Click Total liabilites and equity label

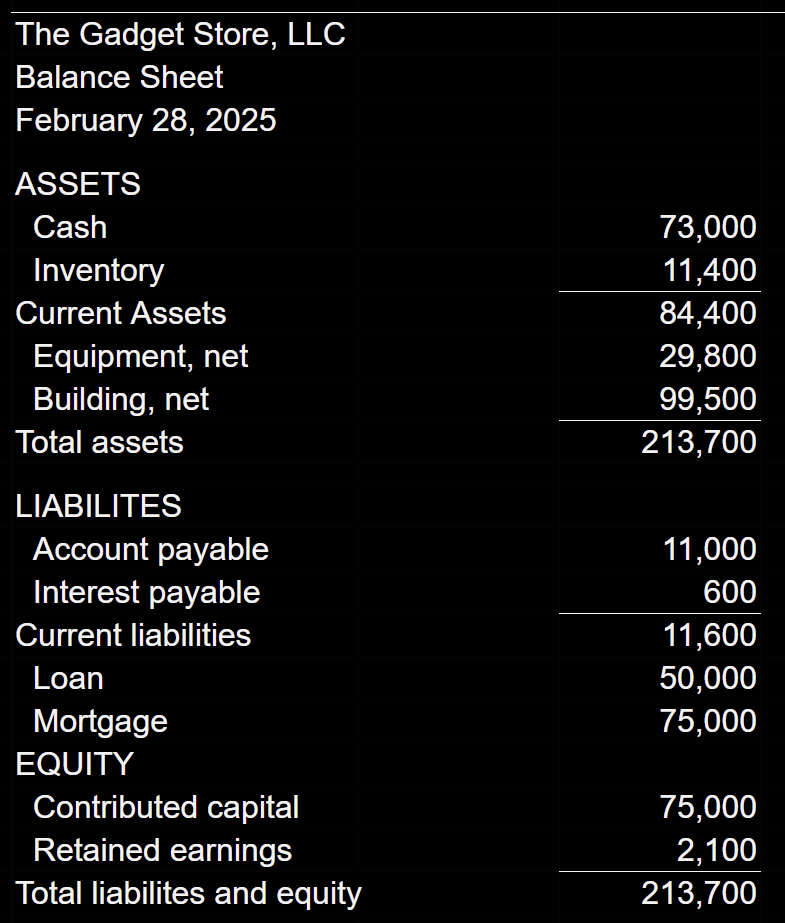pyautogui.click(x=188, y=894)
